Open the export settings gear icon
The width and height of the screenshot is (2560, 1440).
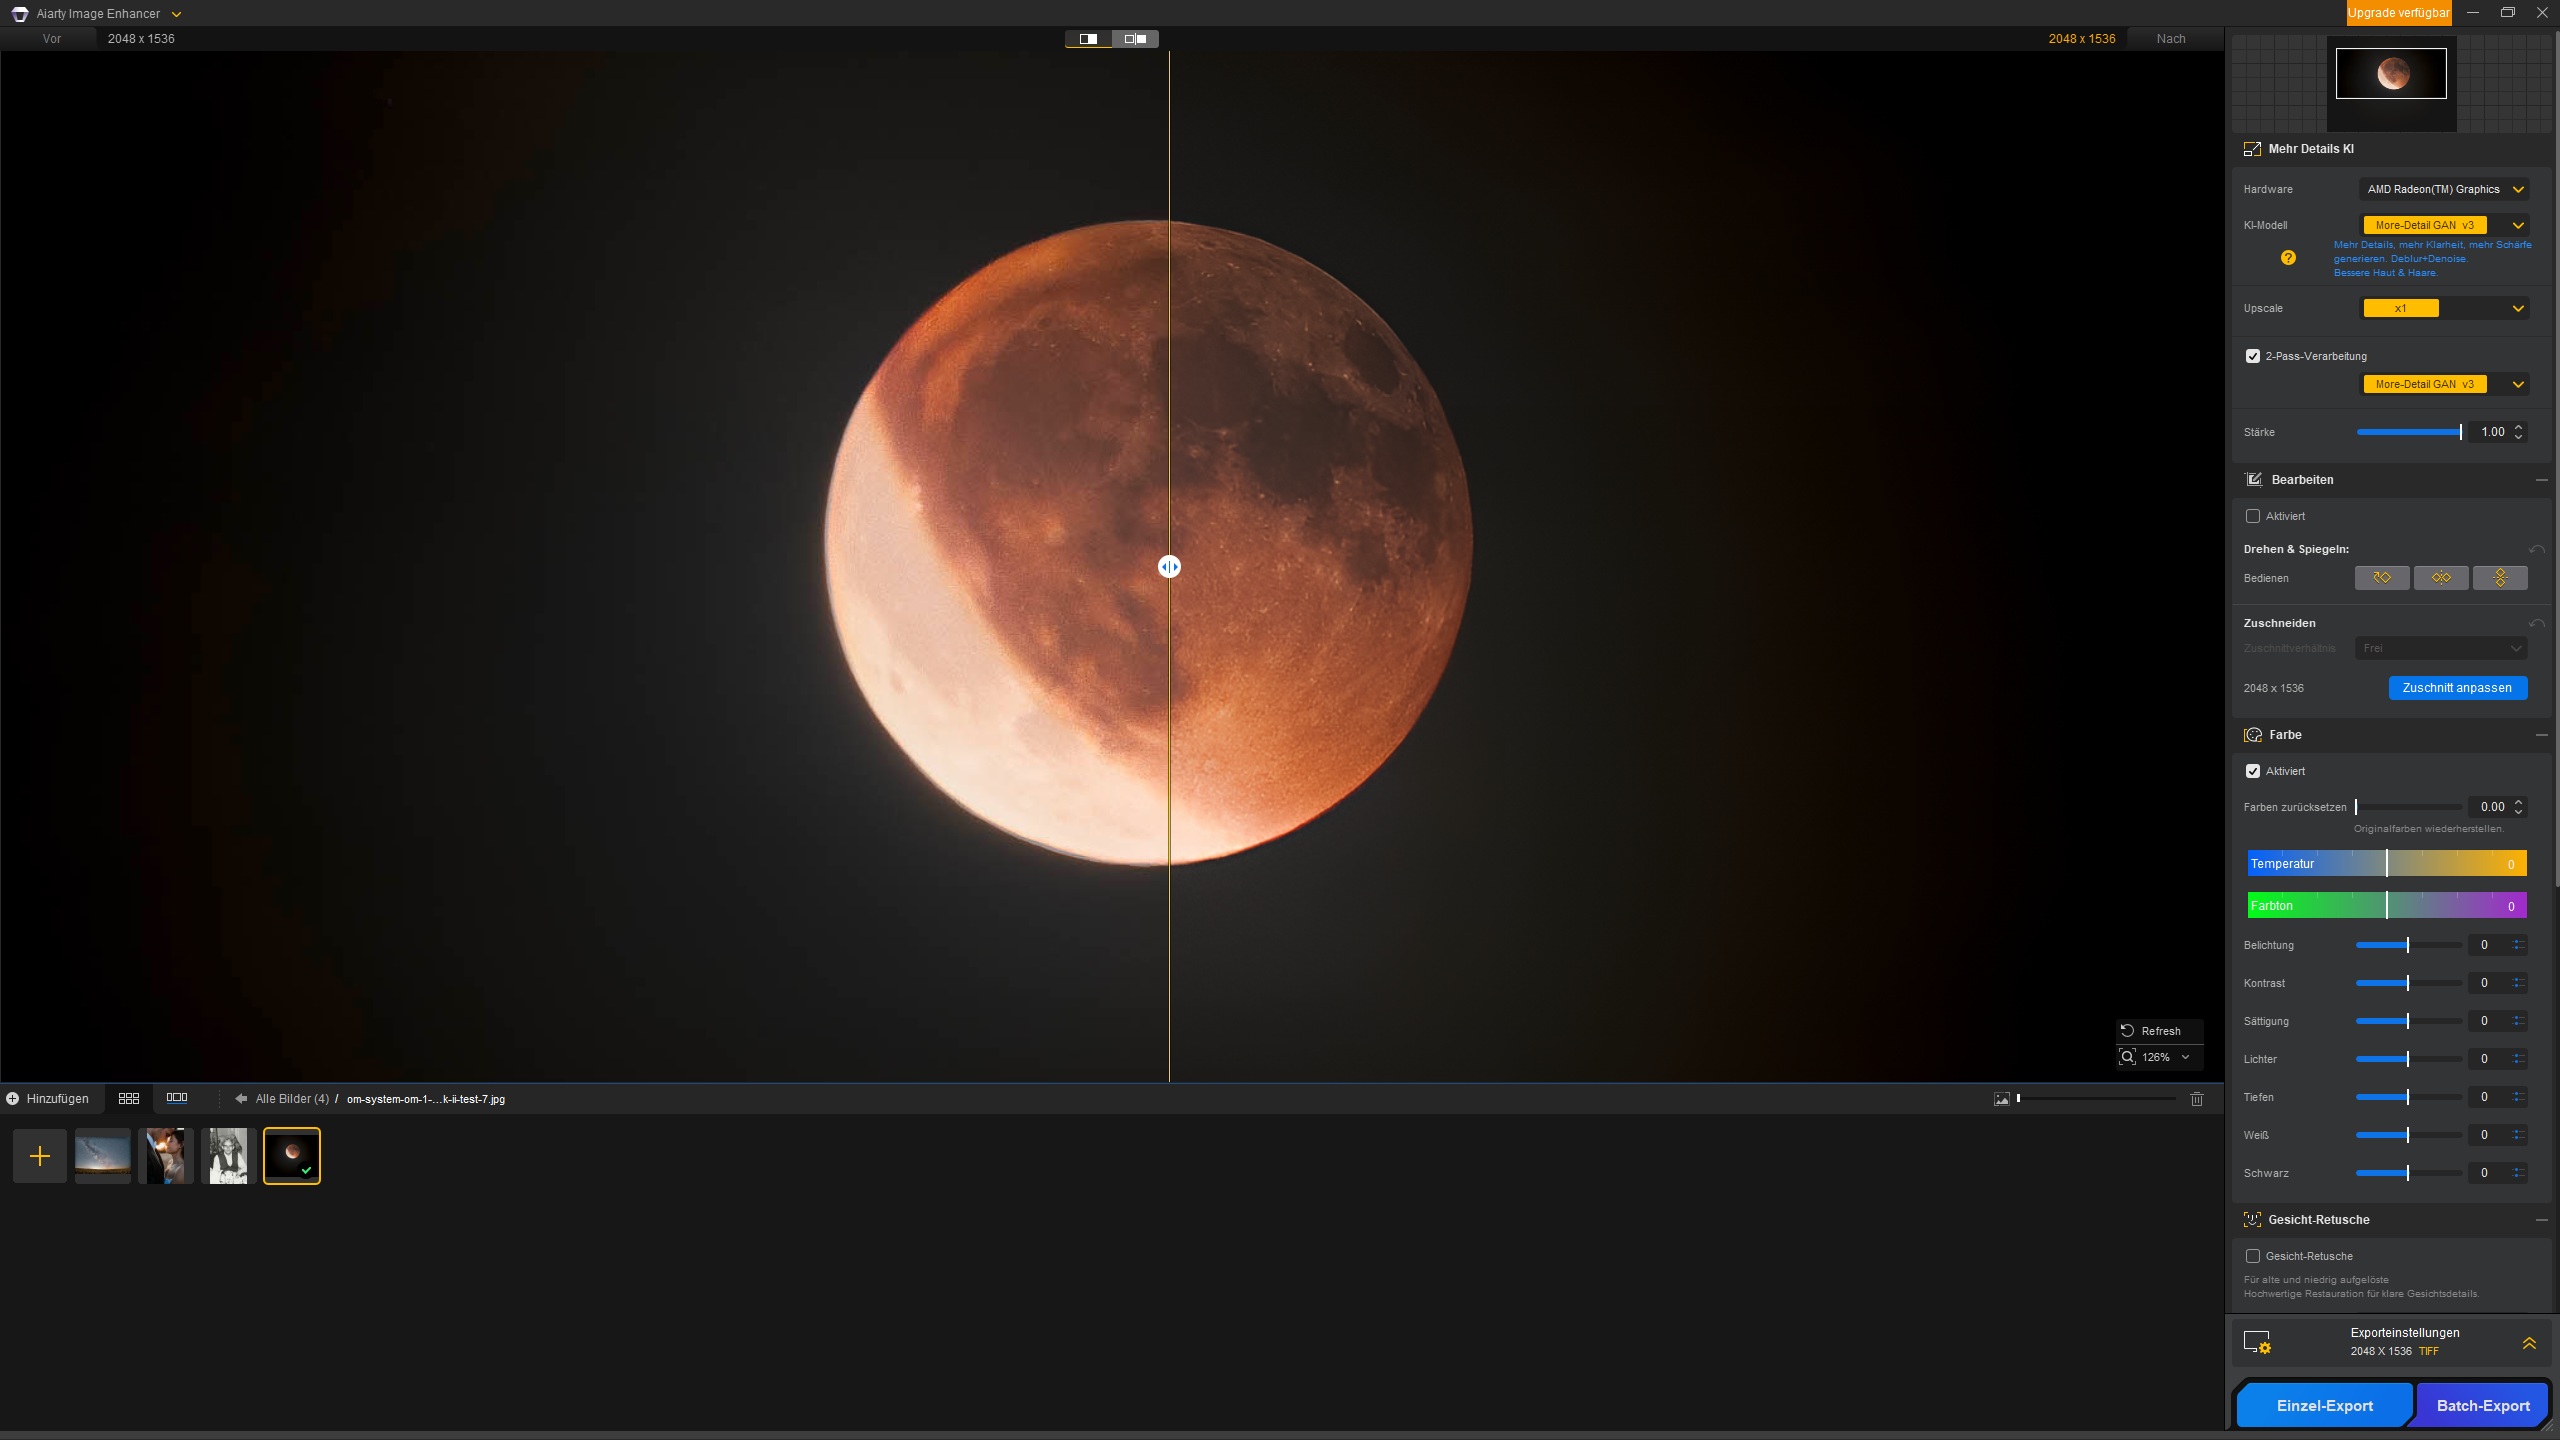point(2257,1342)
